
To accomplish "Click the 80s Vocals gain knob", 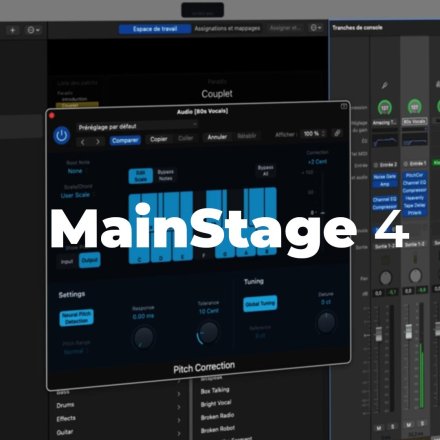I will coord(414,107).
